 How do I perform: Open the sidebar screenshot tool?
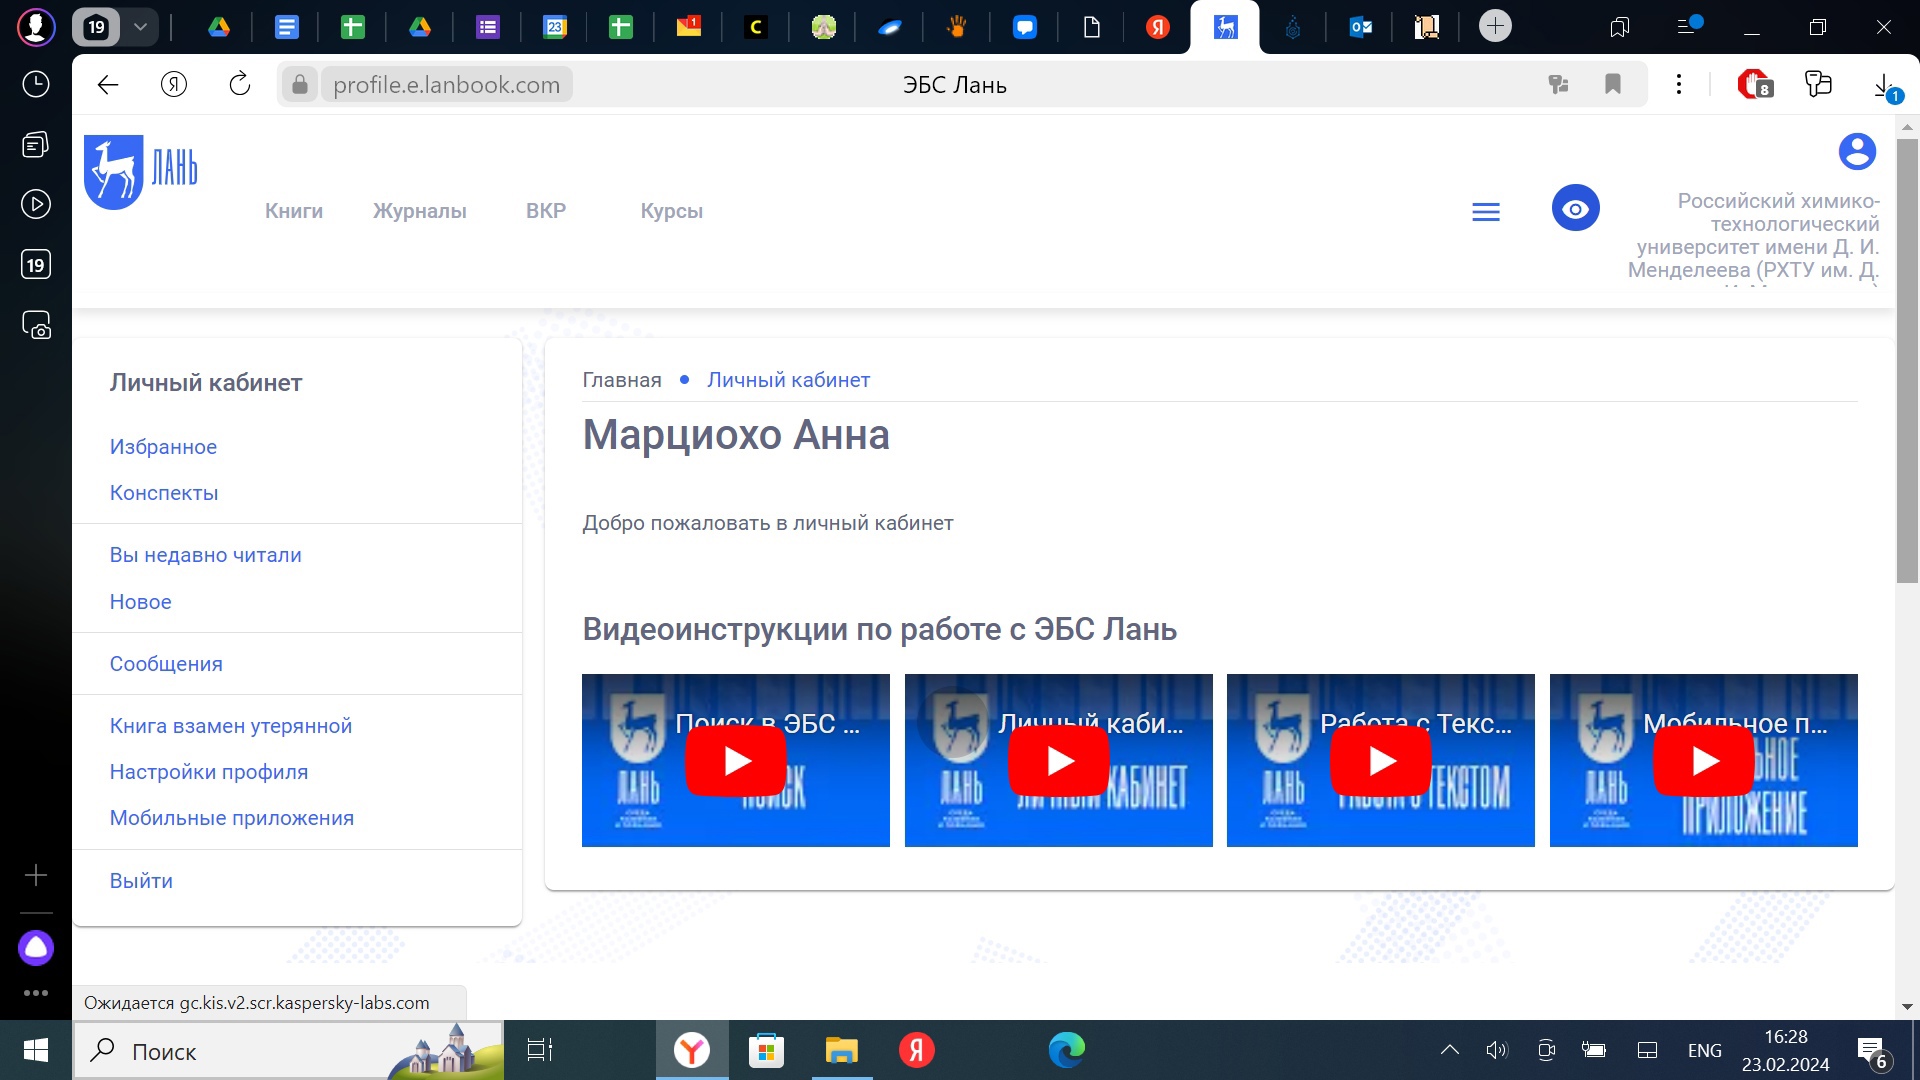[36, 325]
